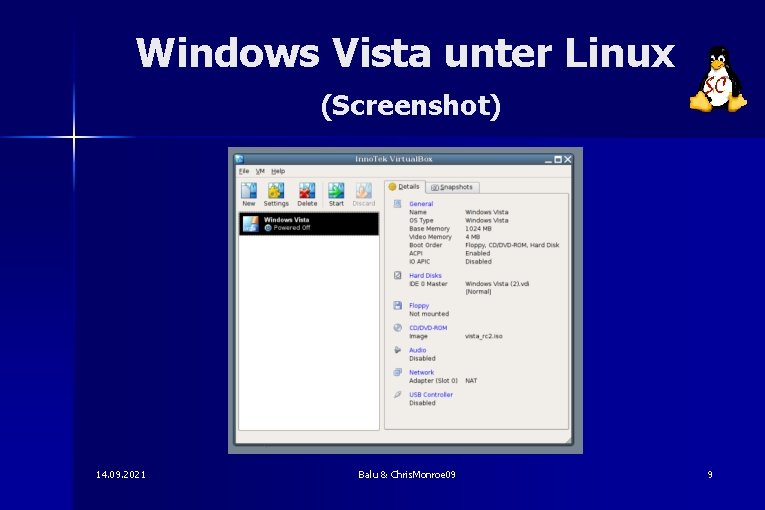
Task: Click the slide number 9
Action: point(710,474)
